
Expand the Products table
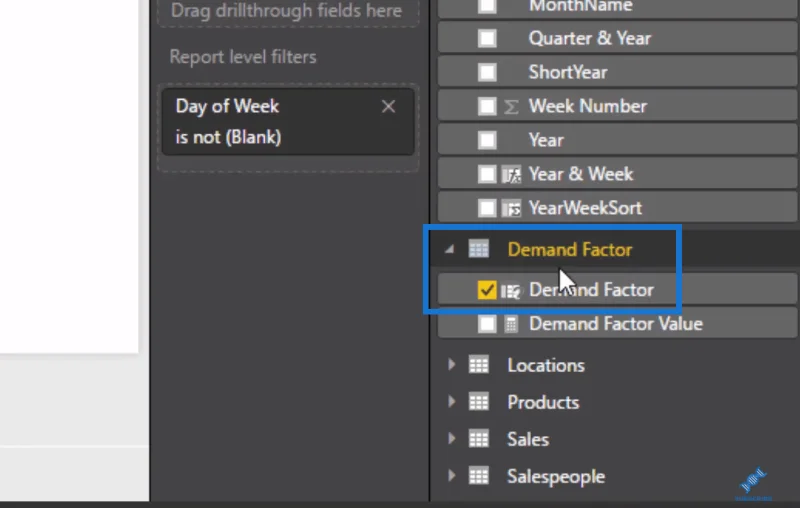click(452, 401)
